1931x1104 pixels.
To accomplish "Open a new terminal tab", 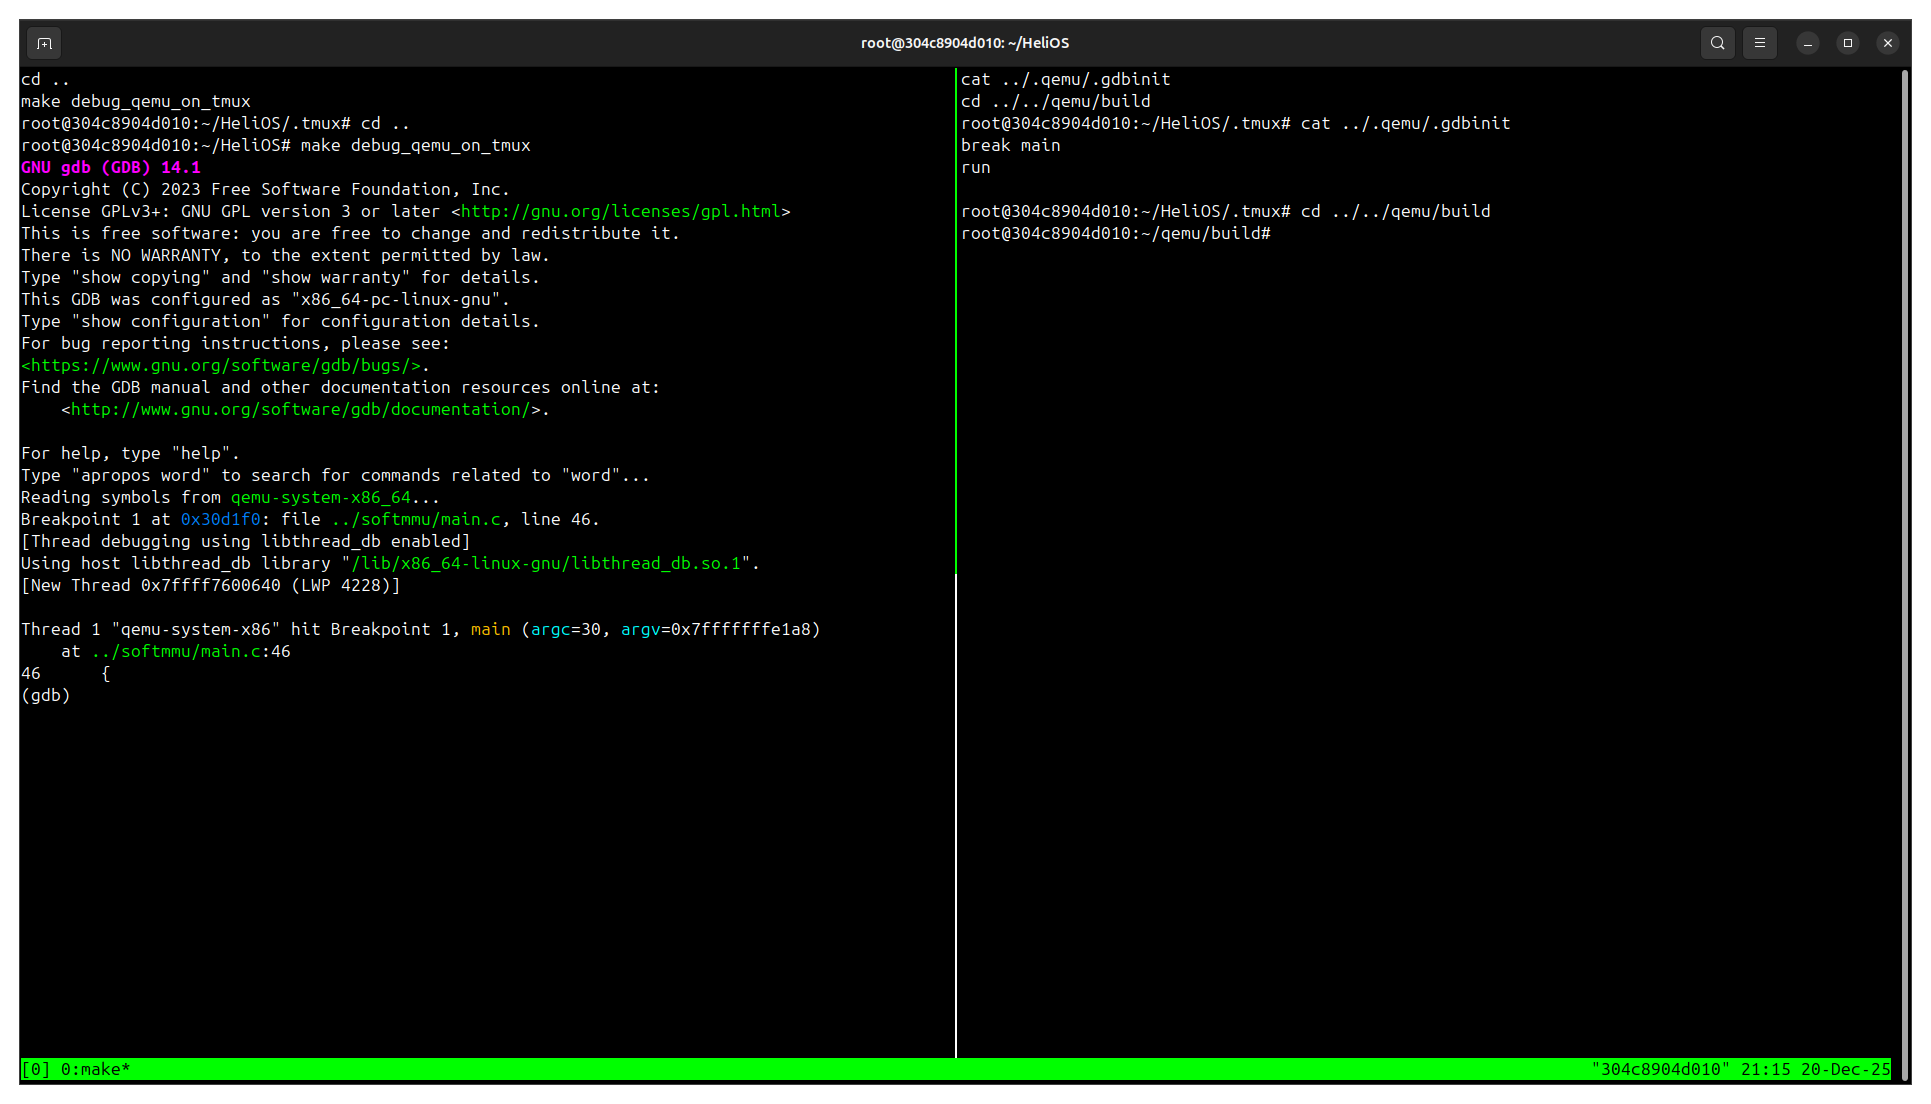I will coord(43,43).
